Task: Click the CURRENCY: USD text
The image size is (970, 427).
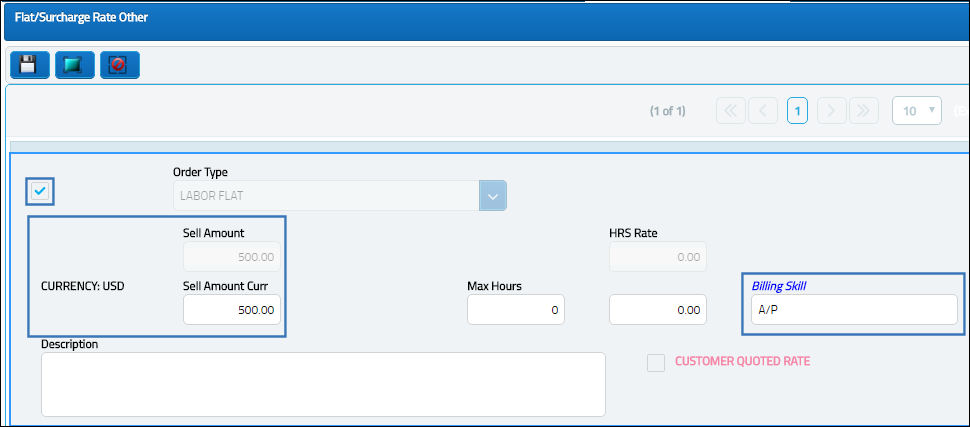Action: [82, 287]
